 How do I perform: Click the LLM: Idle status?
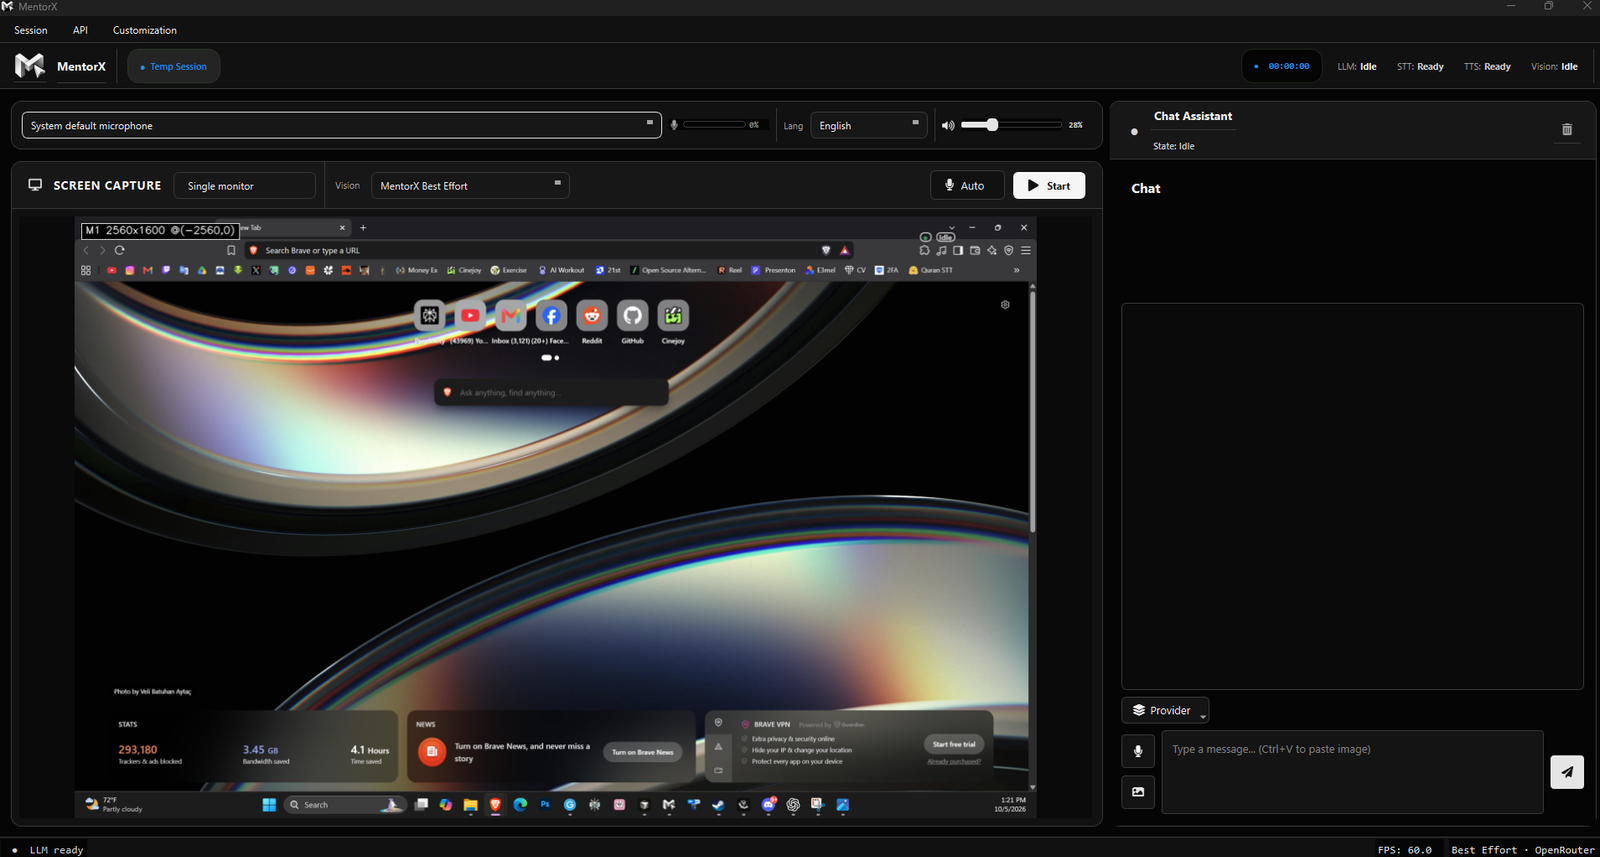pos(1357,67)
